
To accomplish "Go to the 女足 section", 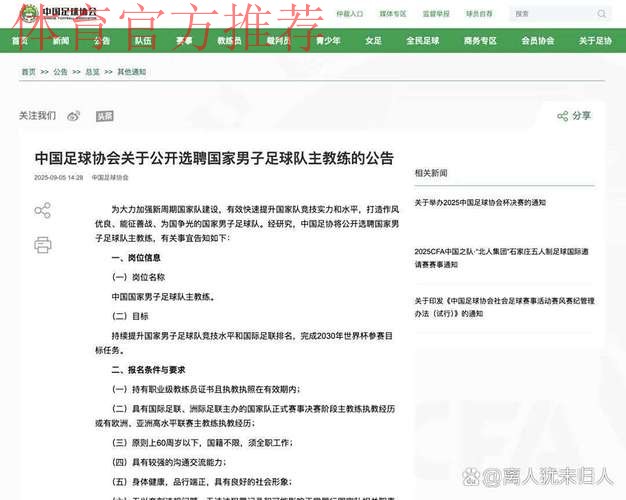I will click(373, 41).
